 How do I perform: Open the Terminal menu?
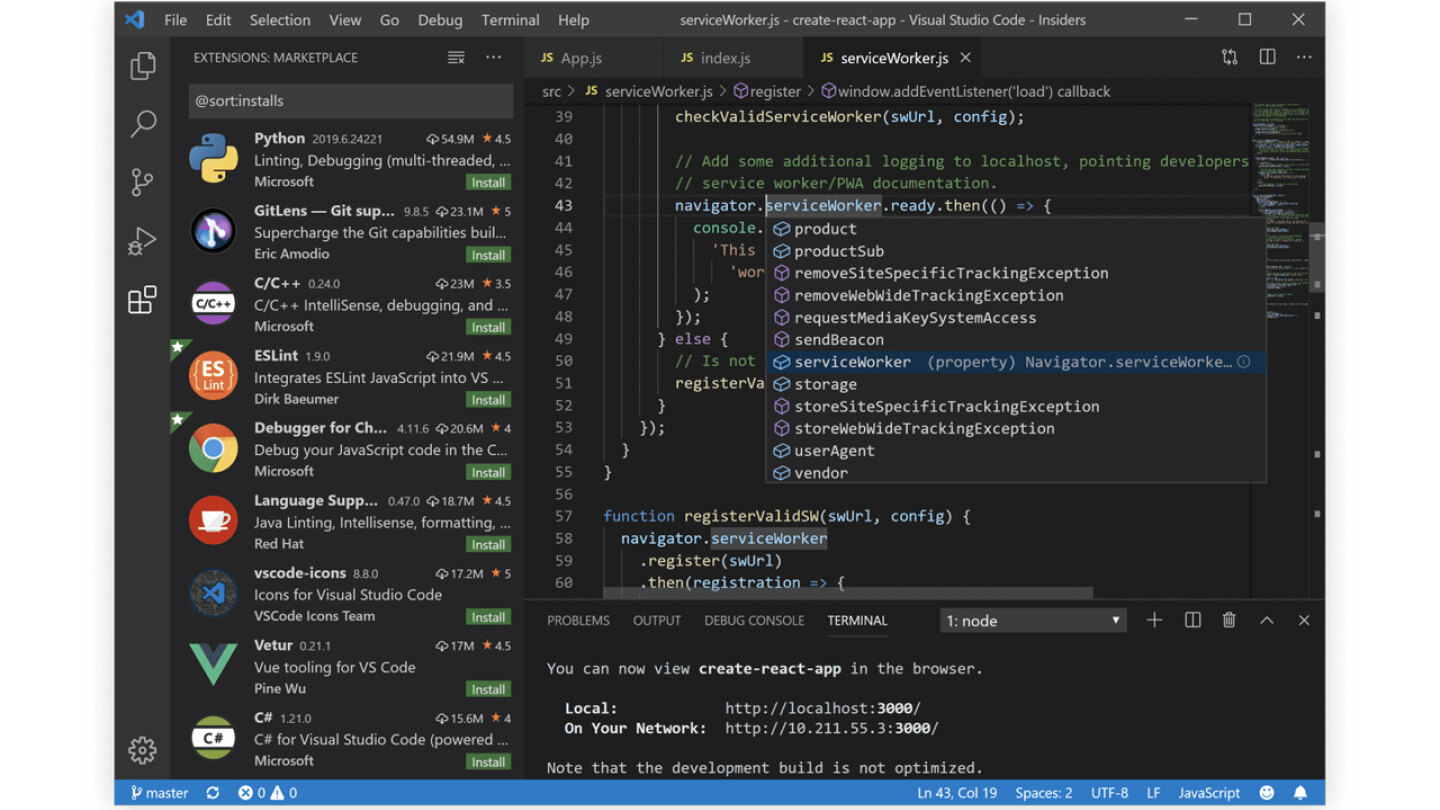tap(510, 20)
